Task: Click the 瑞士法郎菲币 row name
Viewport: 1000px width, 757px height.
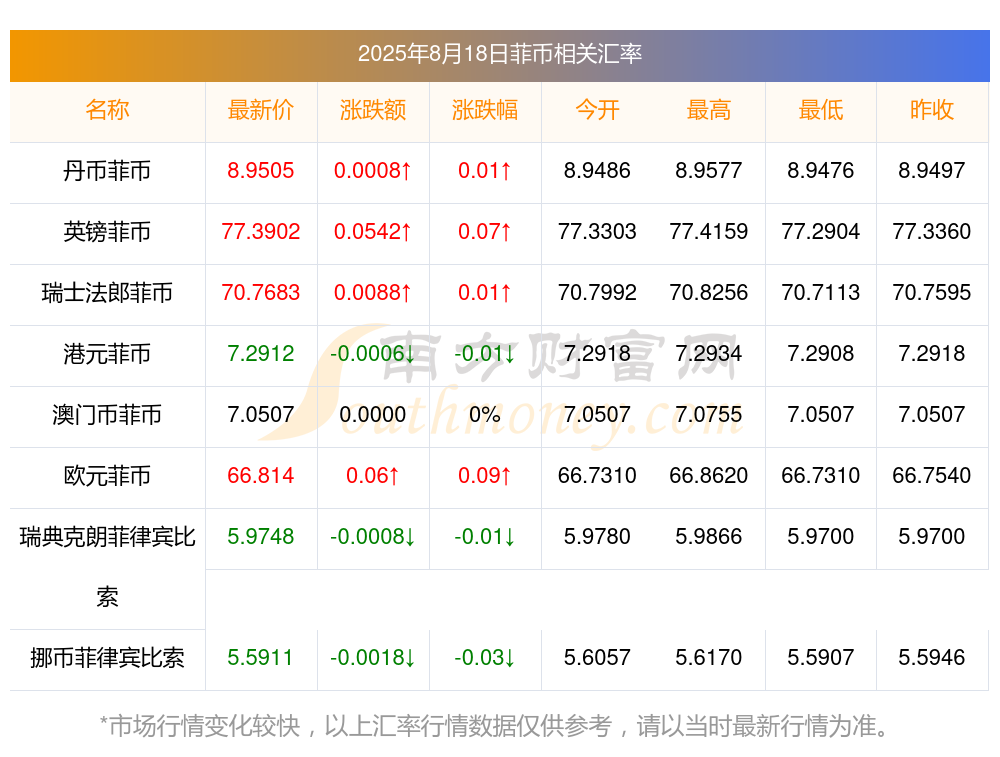Action: [x=107, y=293]
